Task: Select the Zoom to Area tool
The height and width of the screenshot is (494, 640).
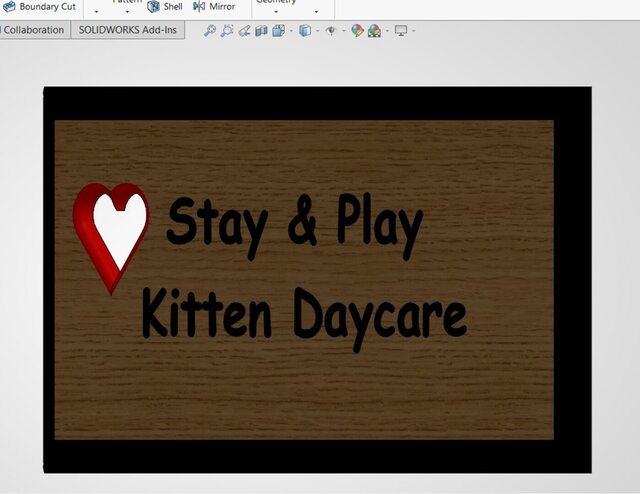Action: (x=227, y=31)
